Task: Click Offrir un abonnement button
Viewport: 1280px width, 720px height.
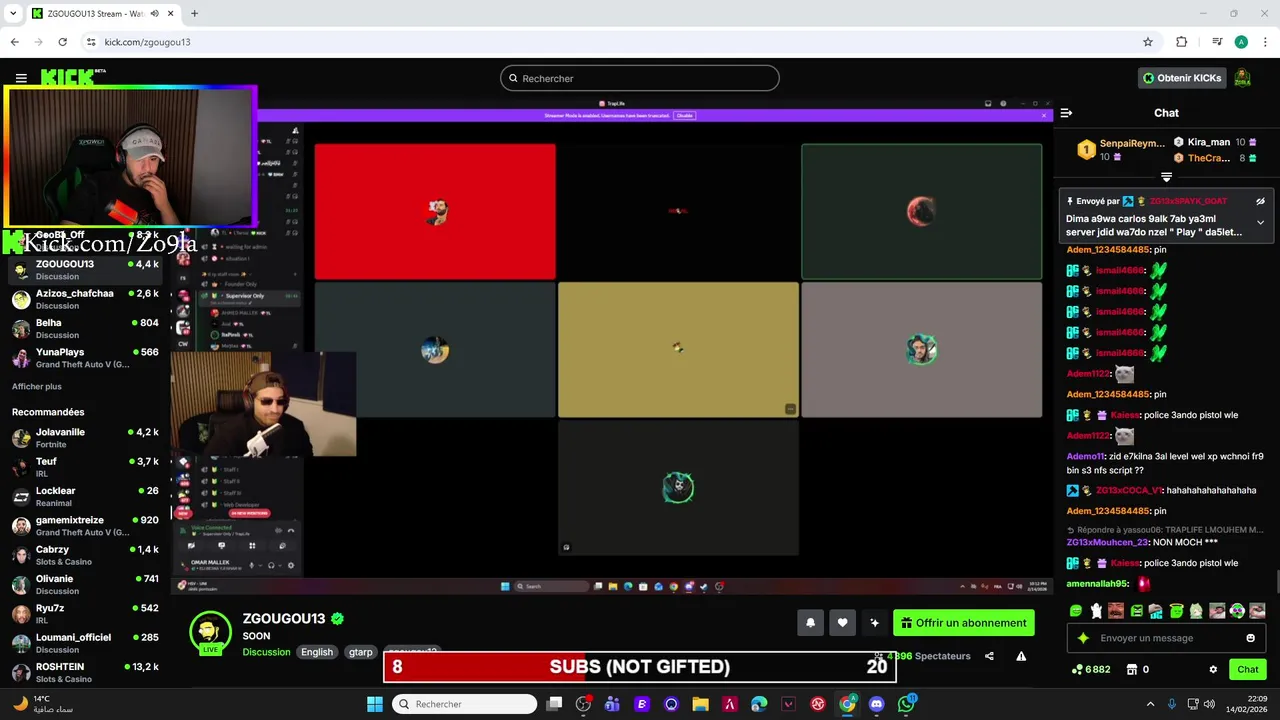Action: [964, 623]
